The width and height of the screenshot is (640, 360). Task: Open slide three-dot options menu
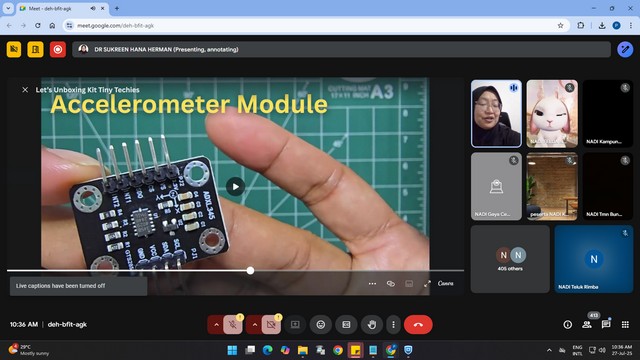[372, 283]
